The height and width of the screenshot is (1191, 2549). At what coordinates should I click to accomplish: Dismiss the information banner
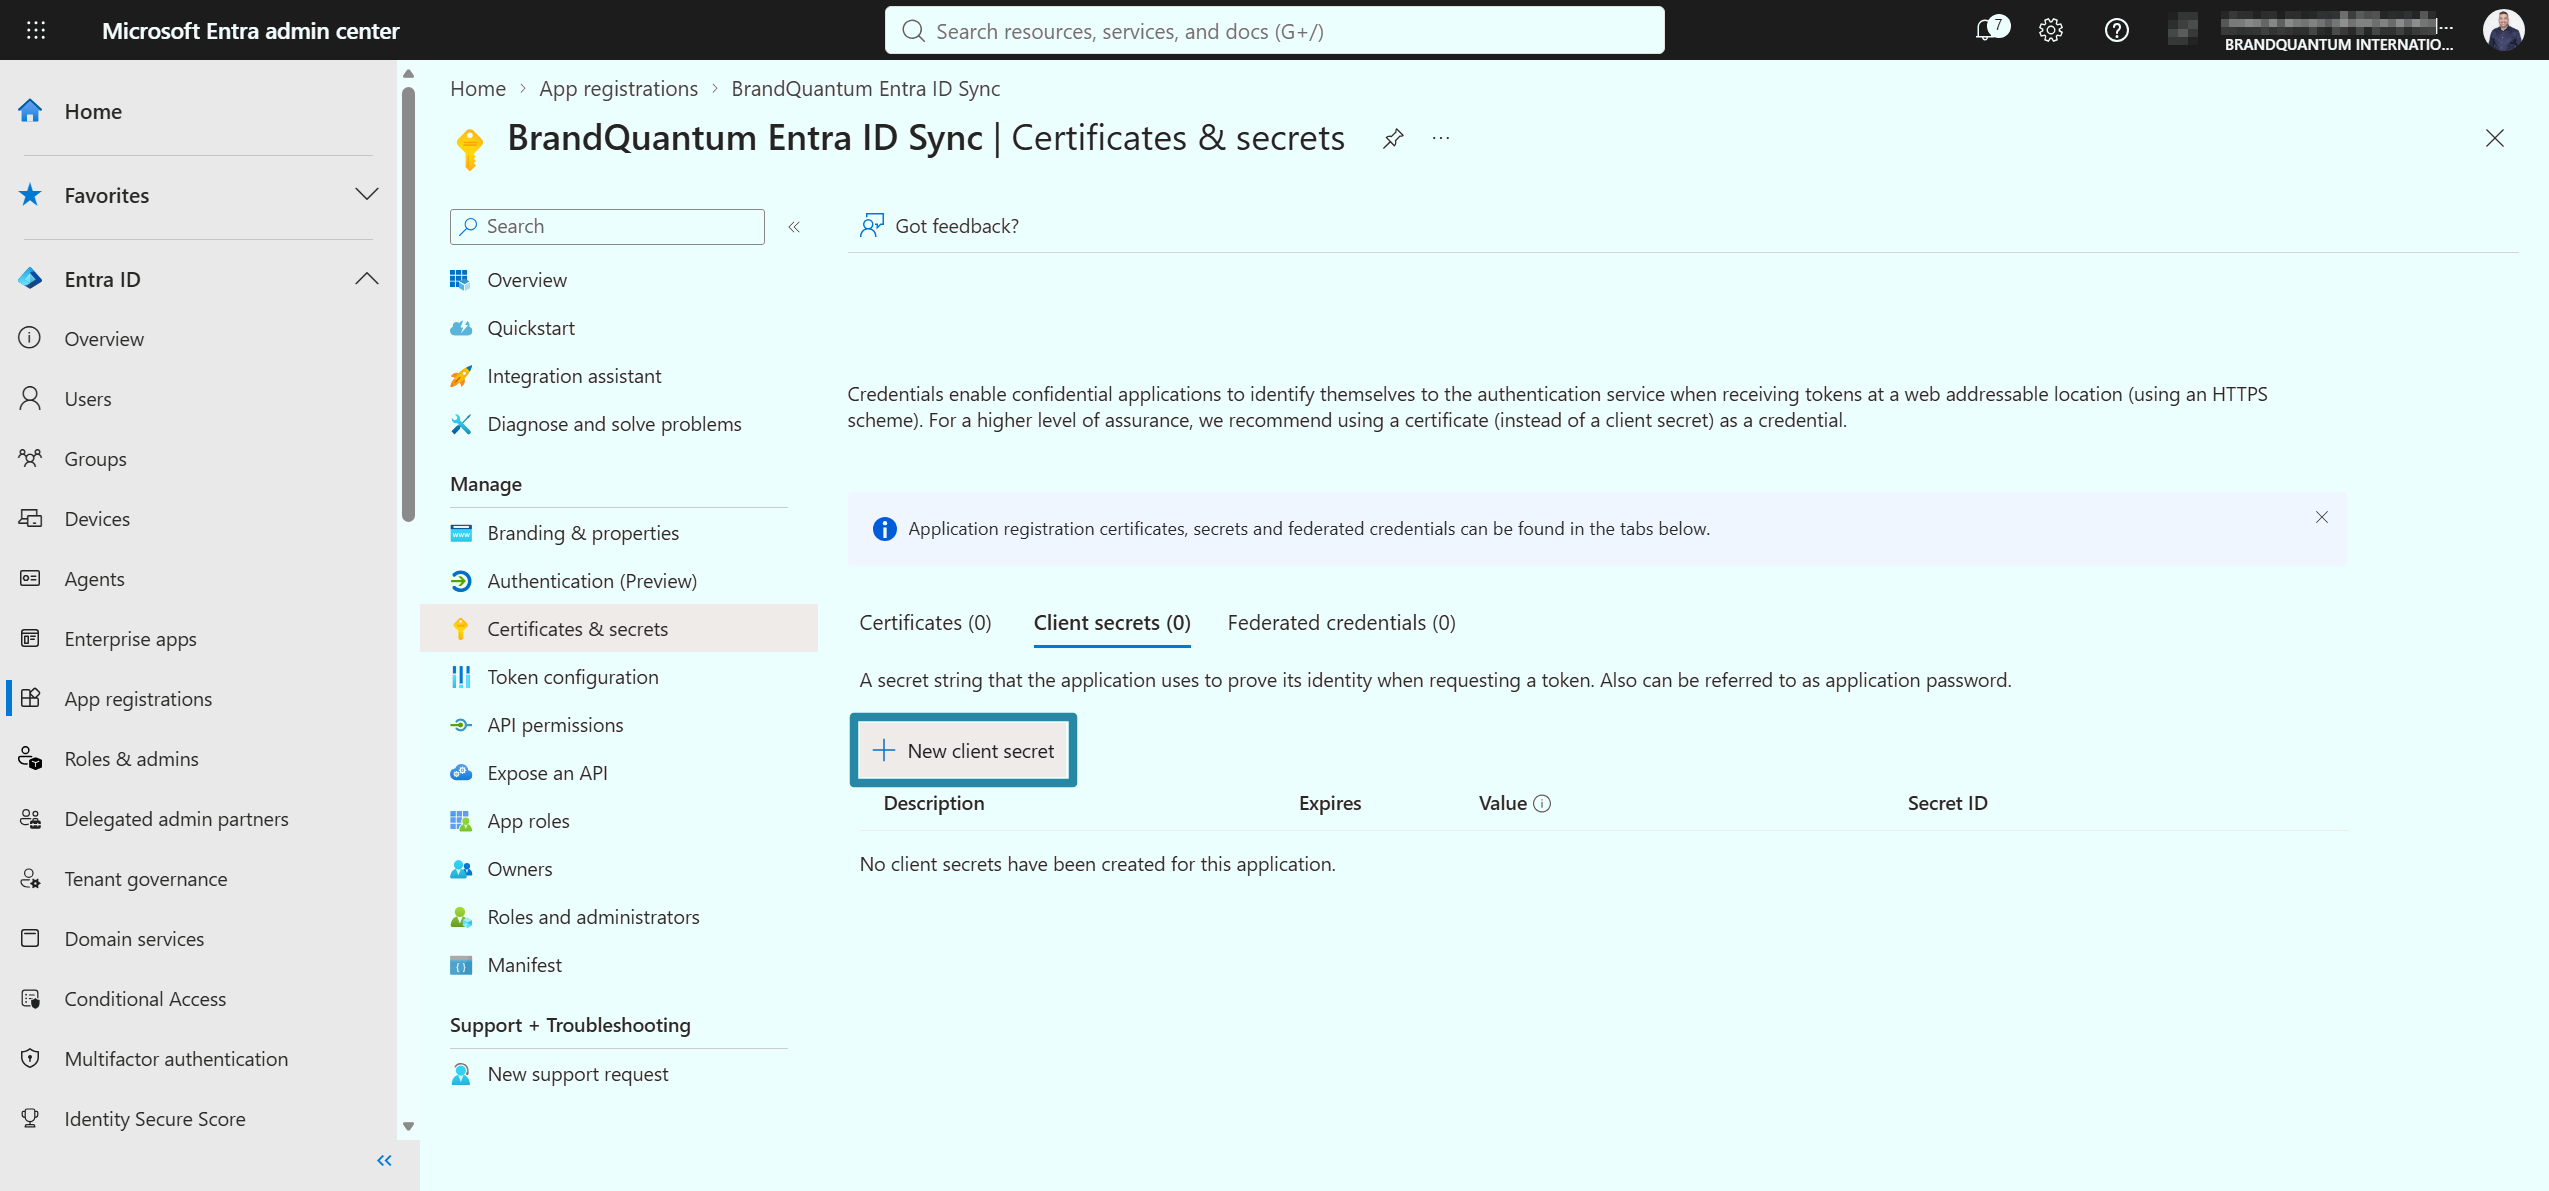[x=2322, y=517]
